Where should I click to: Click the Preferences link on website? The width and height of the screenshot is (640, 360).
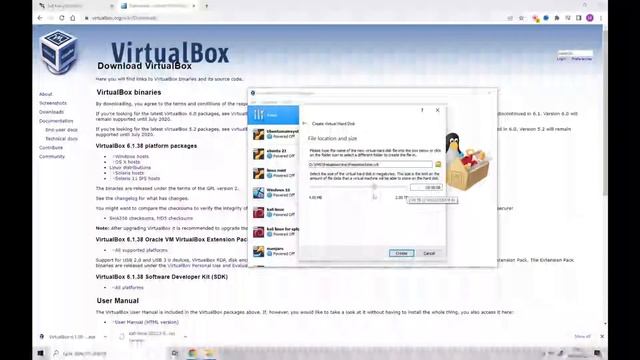tap(582, 59)
